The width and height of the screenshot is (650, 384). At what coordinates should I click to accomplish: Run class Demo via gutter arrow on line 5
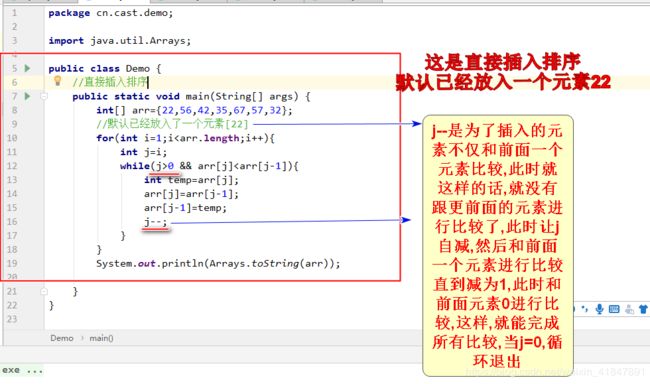(27, 68)
